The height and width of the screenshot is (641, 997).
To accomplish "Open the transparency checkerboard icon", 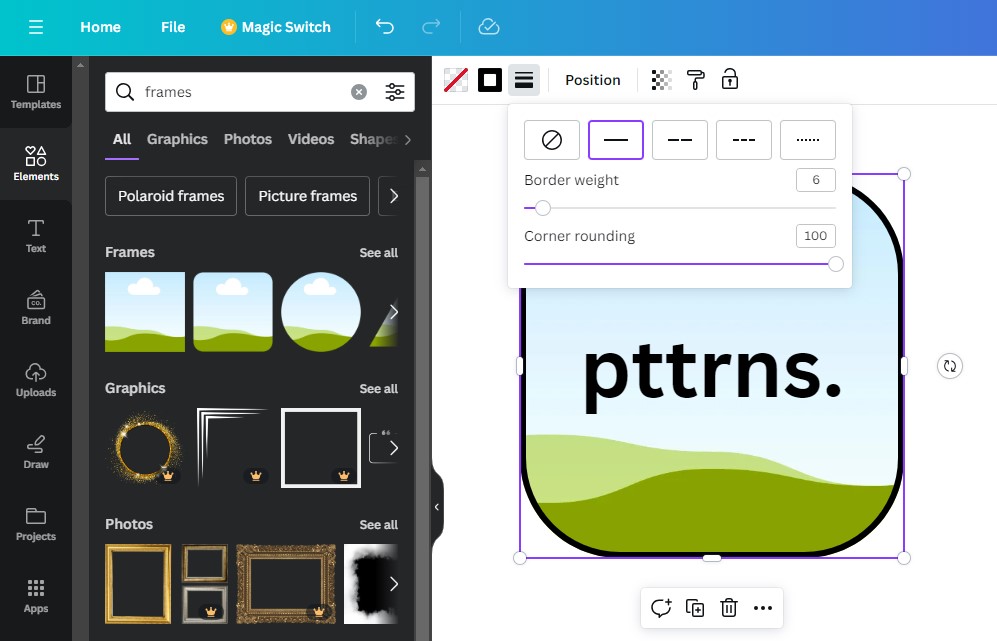I will click(x=661, y=80).
